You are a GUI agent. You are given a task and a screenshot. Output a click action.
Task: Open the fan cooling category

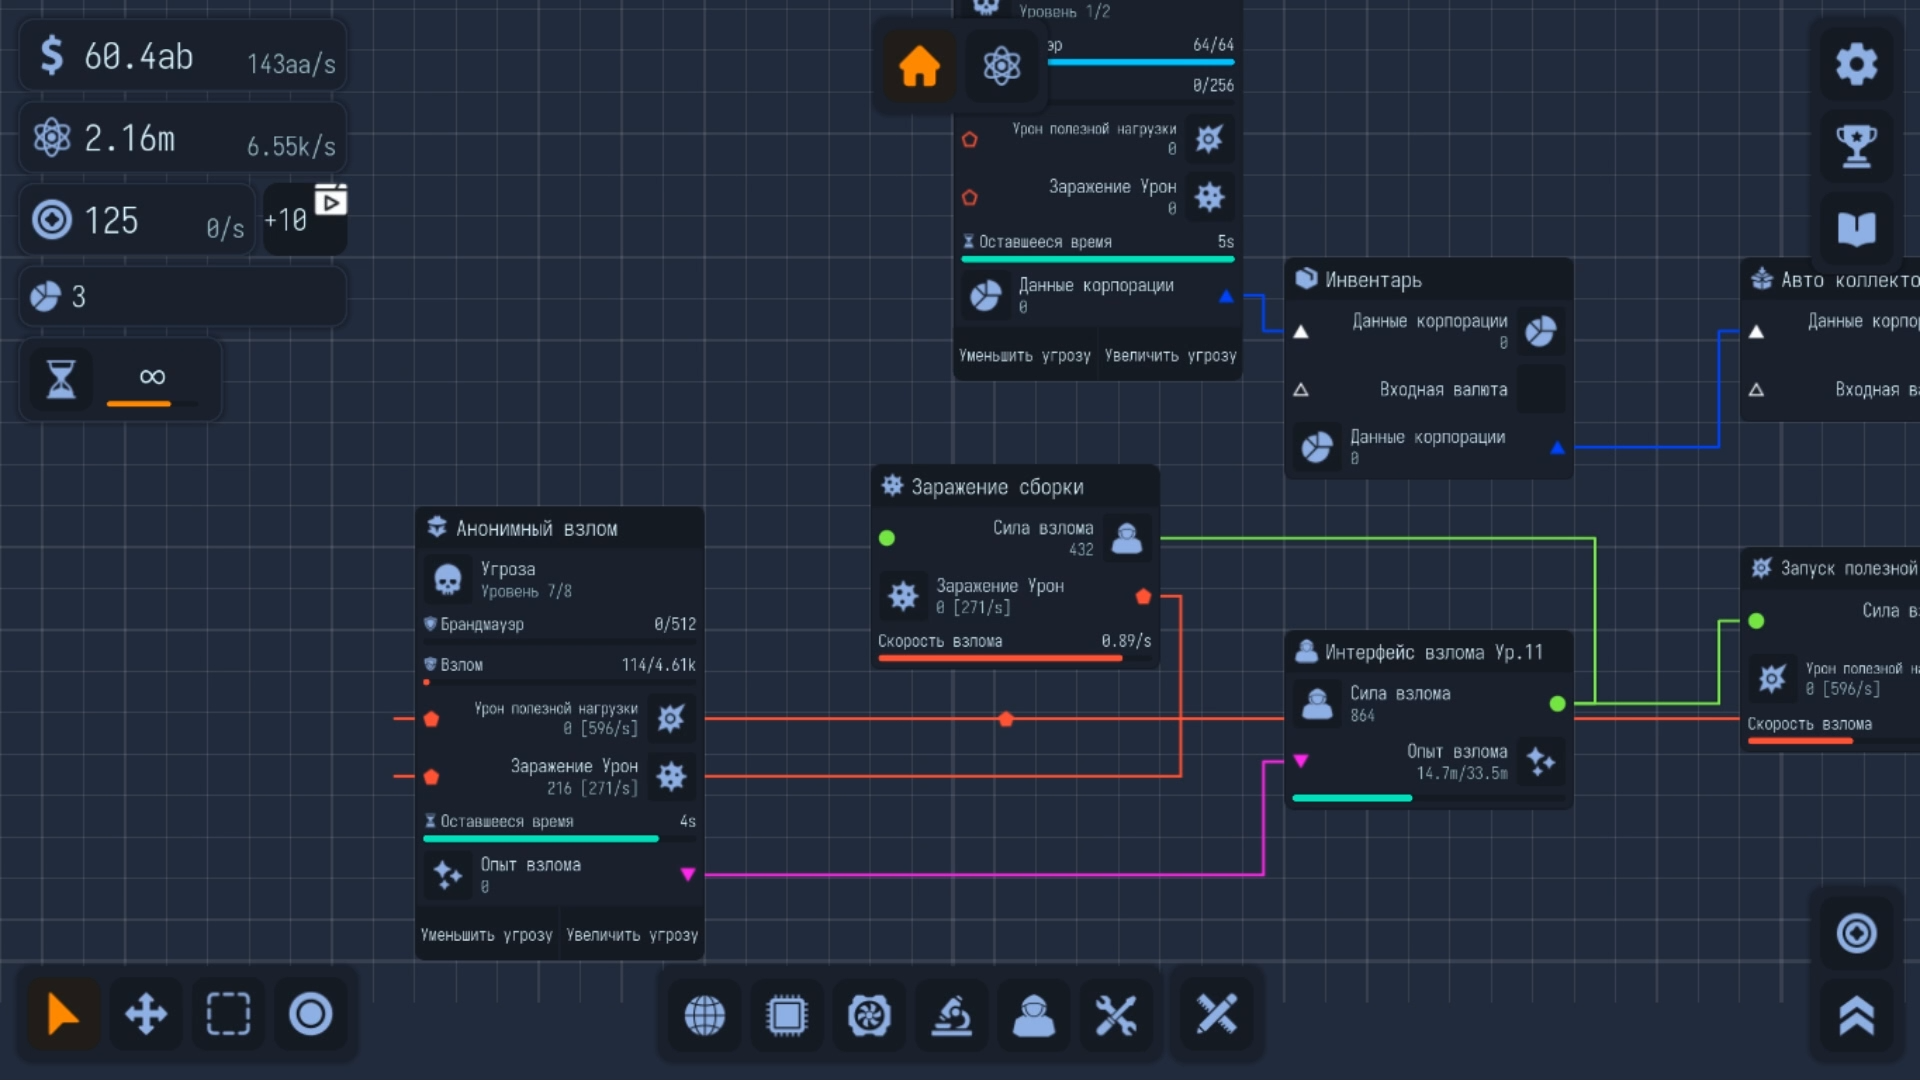point(869,1016)
